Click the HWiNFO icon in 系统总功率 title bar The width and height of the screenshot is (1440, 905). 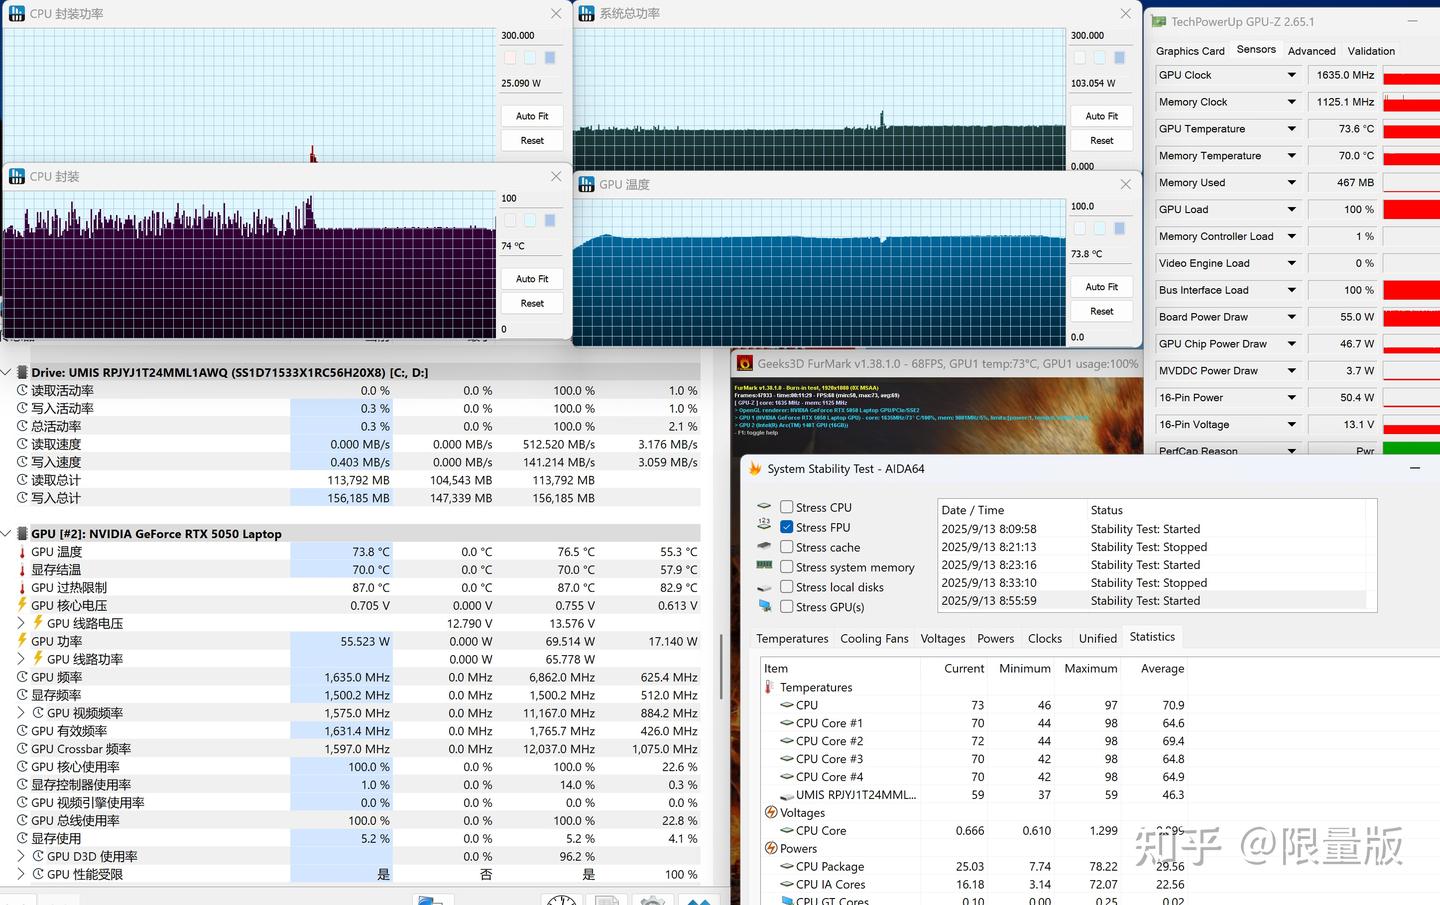[586, 14]
